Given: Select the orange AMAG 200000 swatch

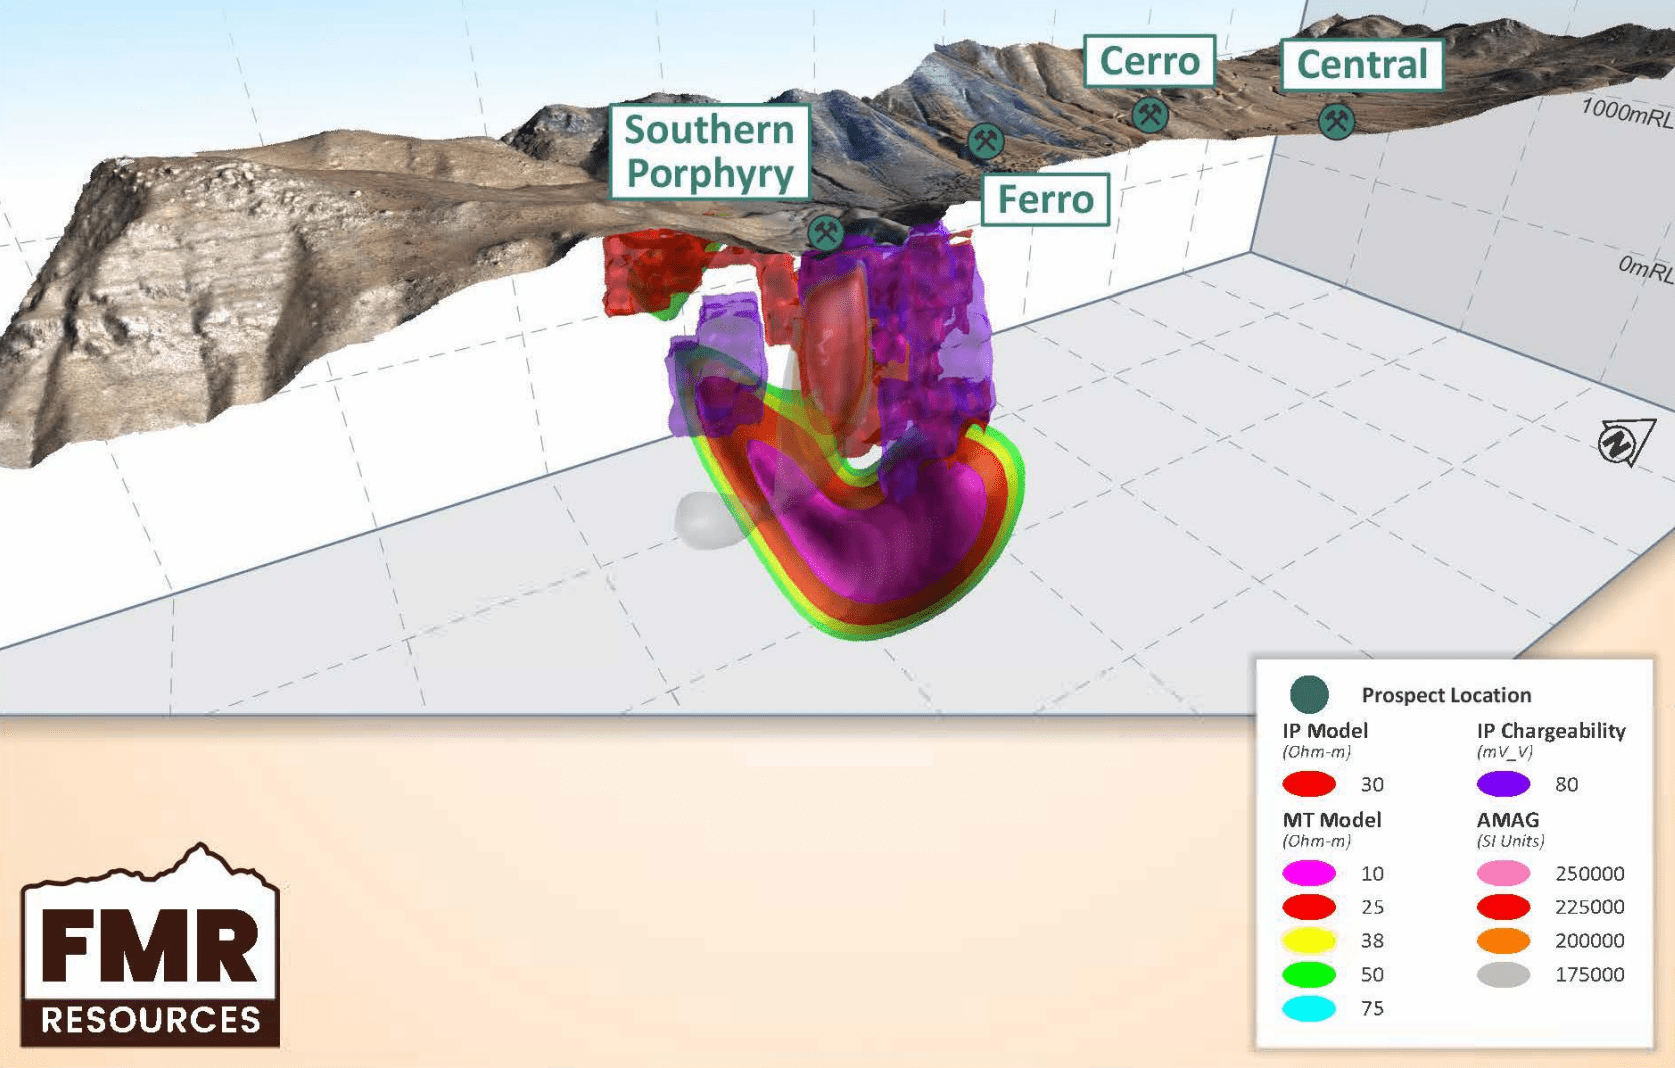Looking at the screenshot, I should [1503, 940].
